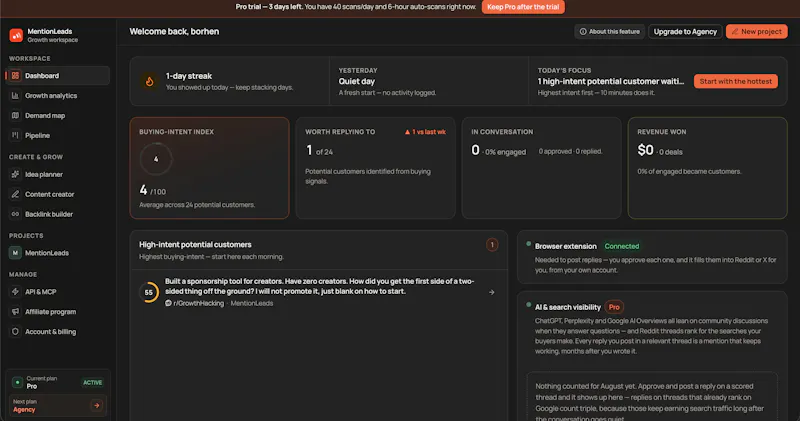Viewport: 800px width, 421px height.
Task: Click the MentionLeads project M avatar
Action: click(15, 253)
